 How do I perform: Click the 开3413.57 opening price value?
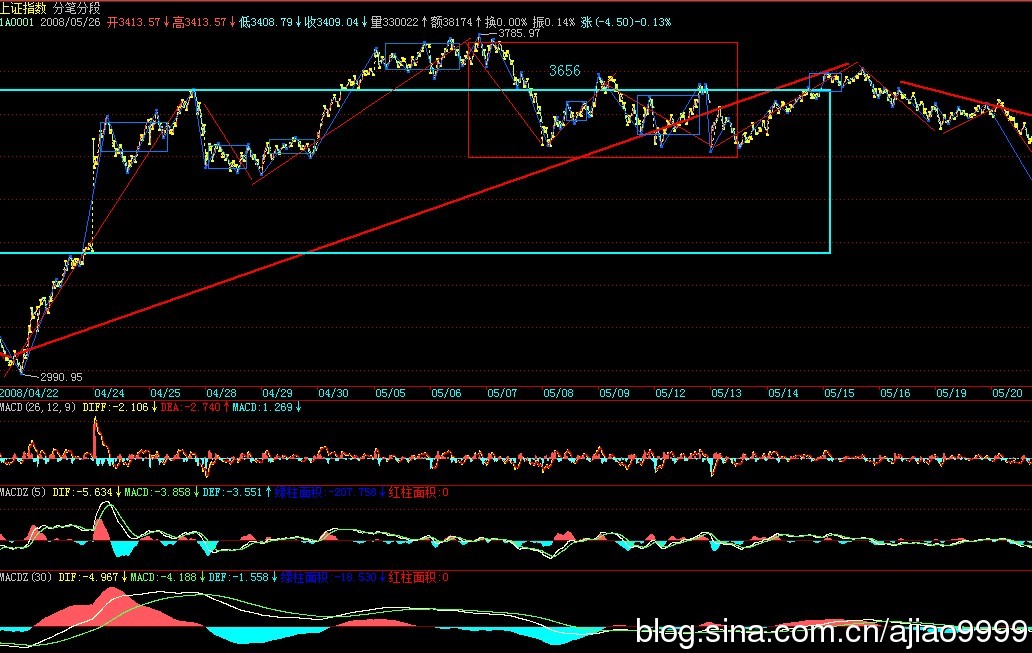[x=139, y=21]
